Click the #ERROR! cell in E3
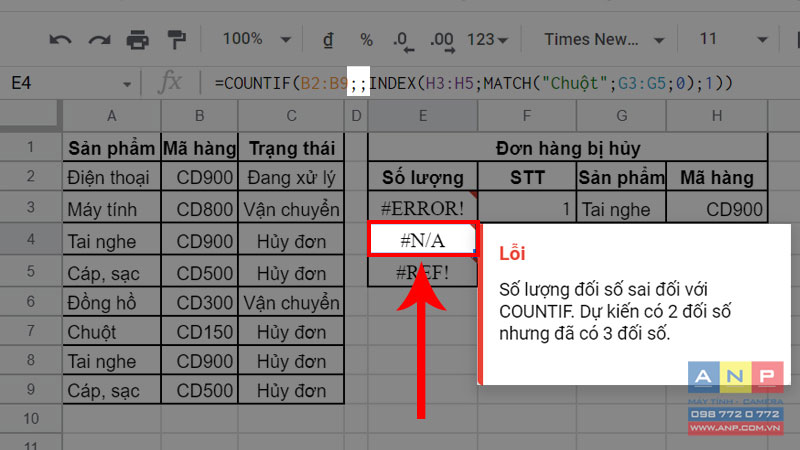The image size is (800, 450). click(423, 208)
